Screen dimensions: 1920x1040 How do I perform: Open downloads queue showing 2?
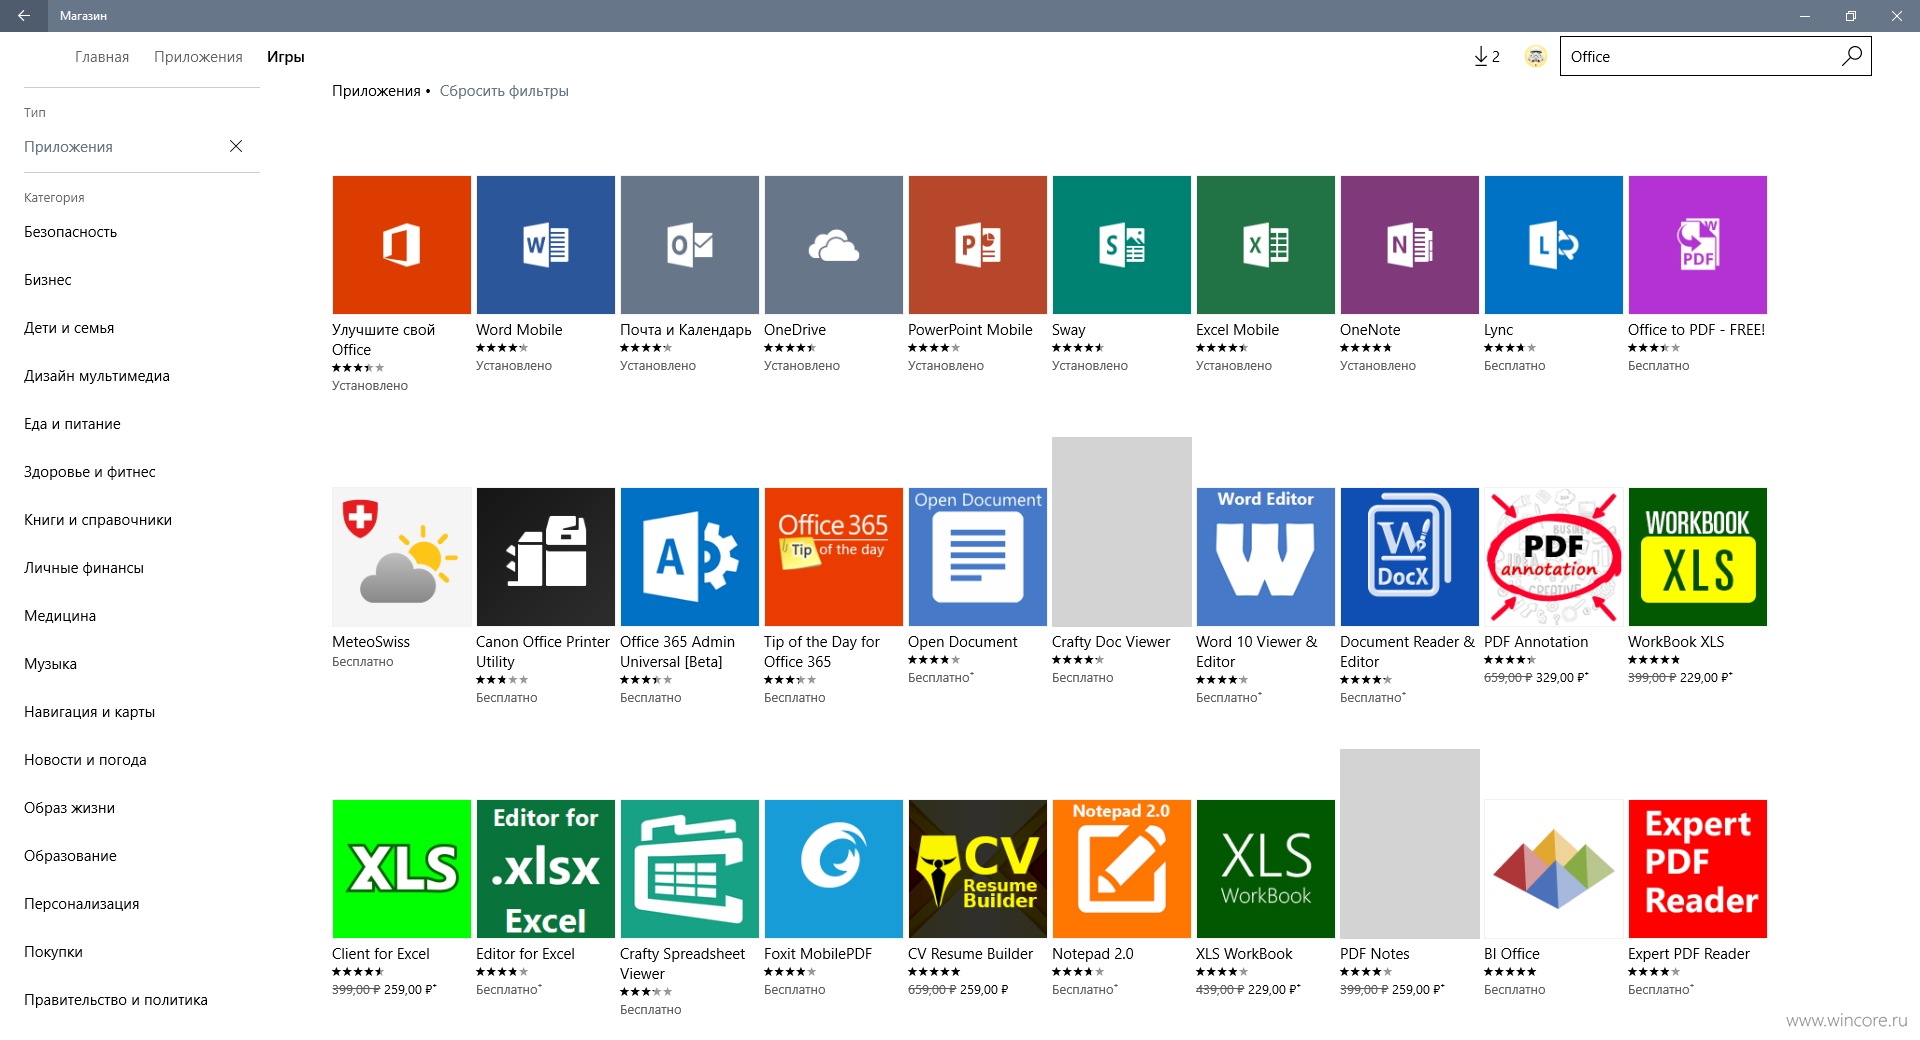1486,57
